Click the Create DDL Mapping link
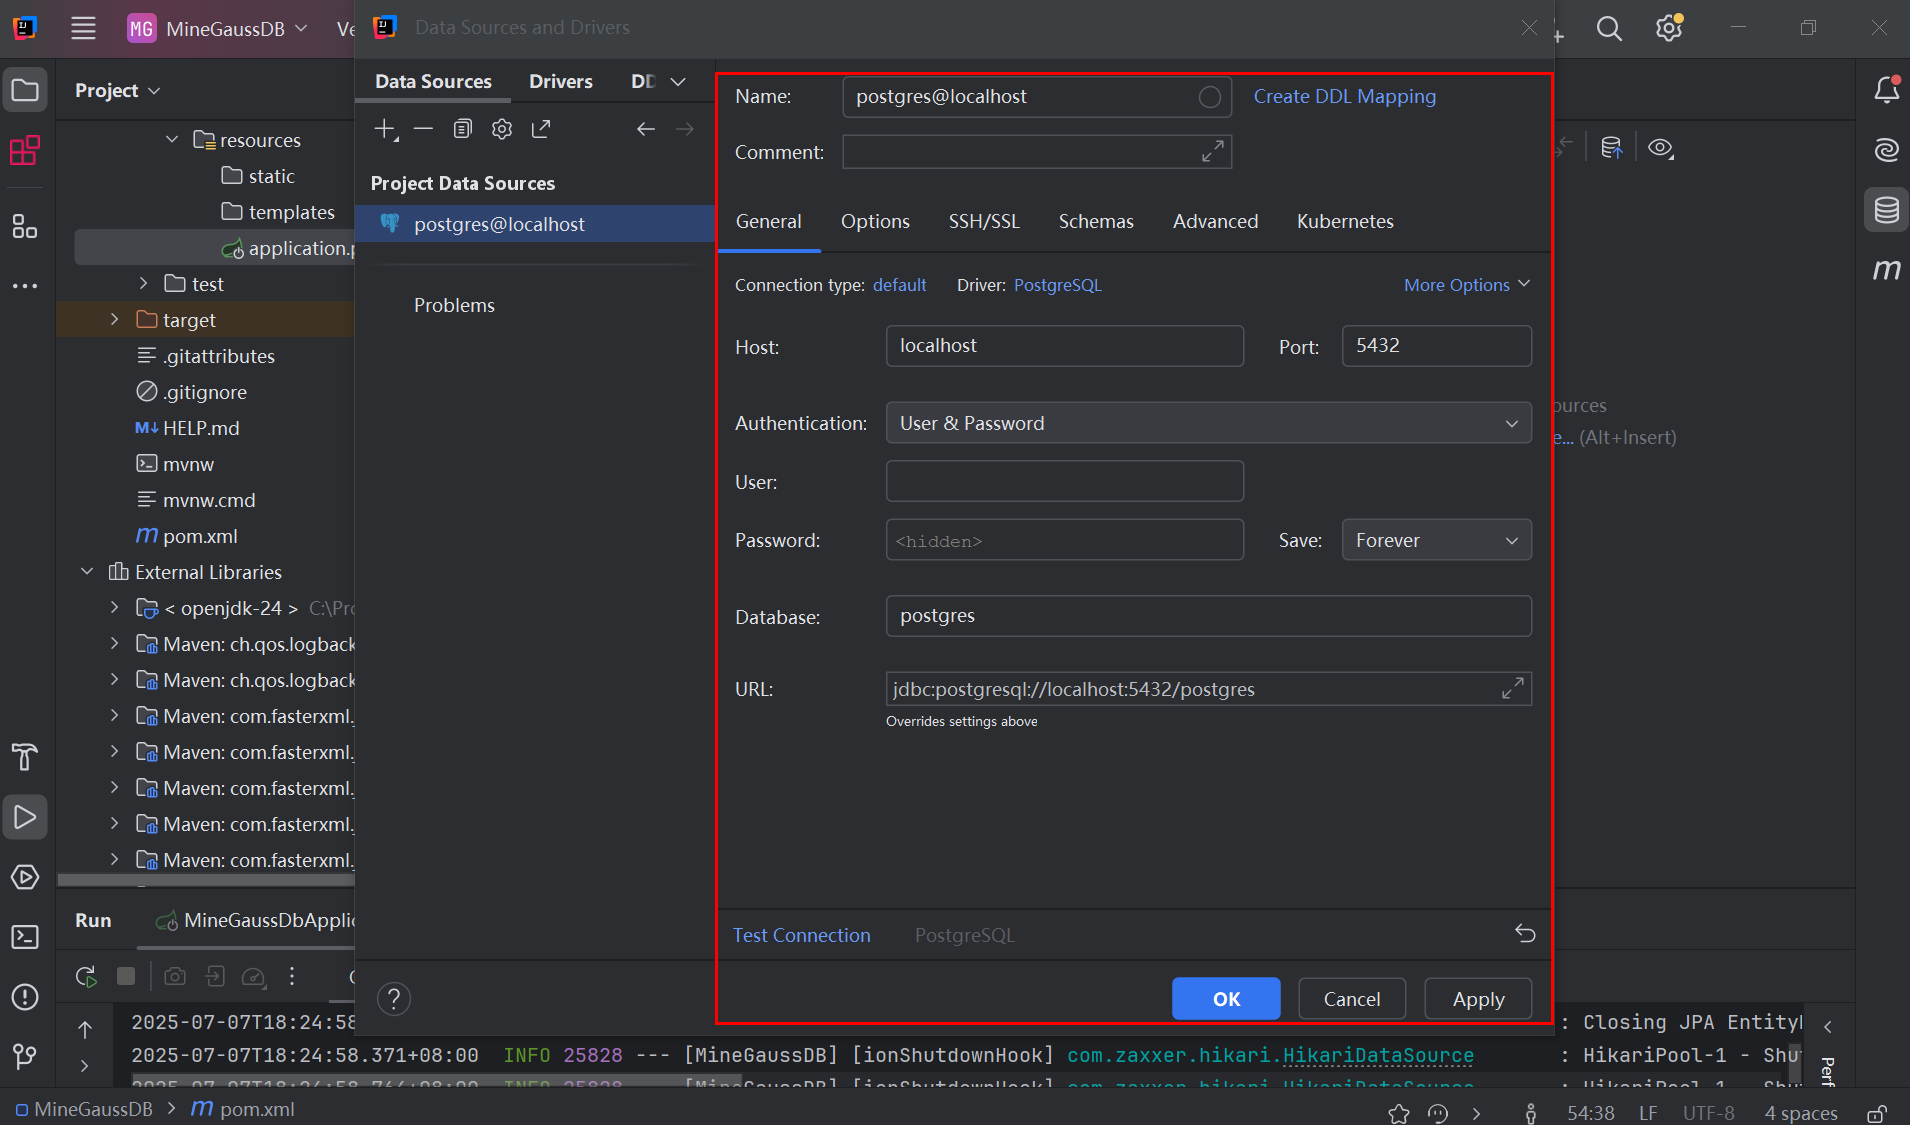This screenshot has width=1910, height=1125. (x=1344, y=97)
